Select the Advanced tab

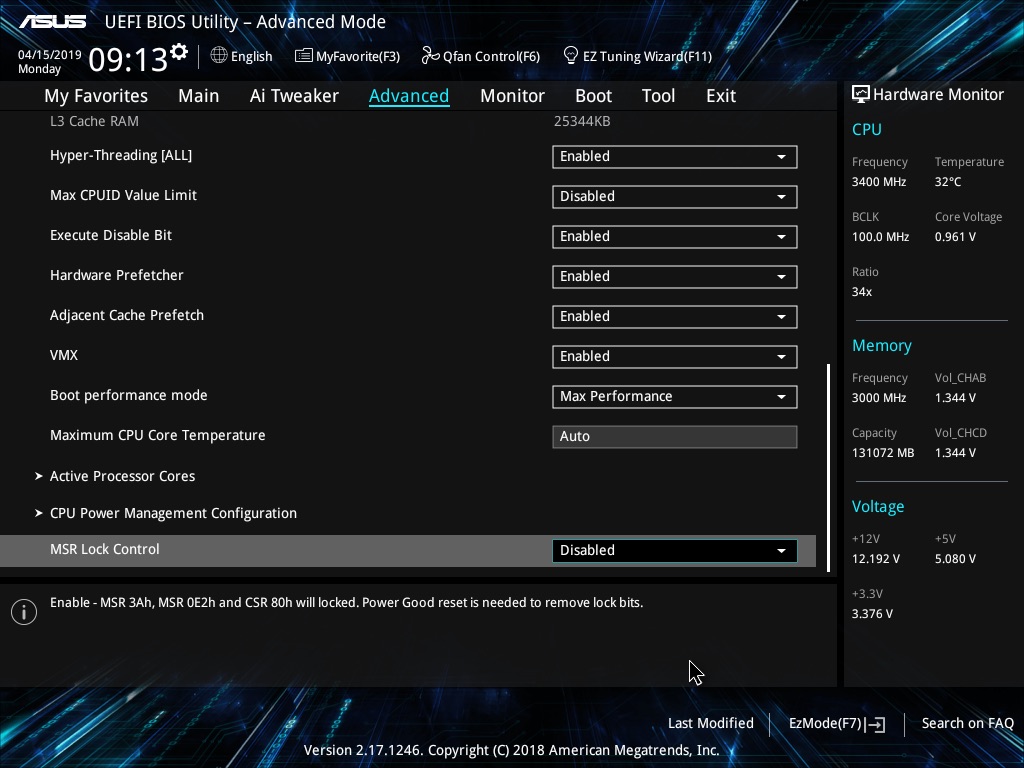(409, 96)
